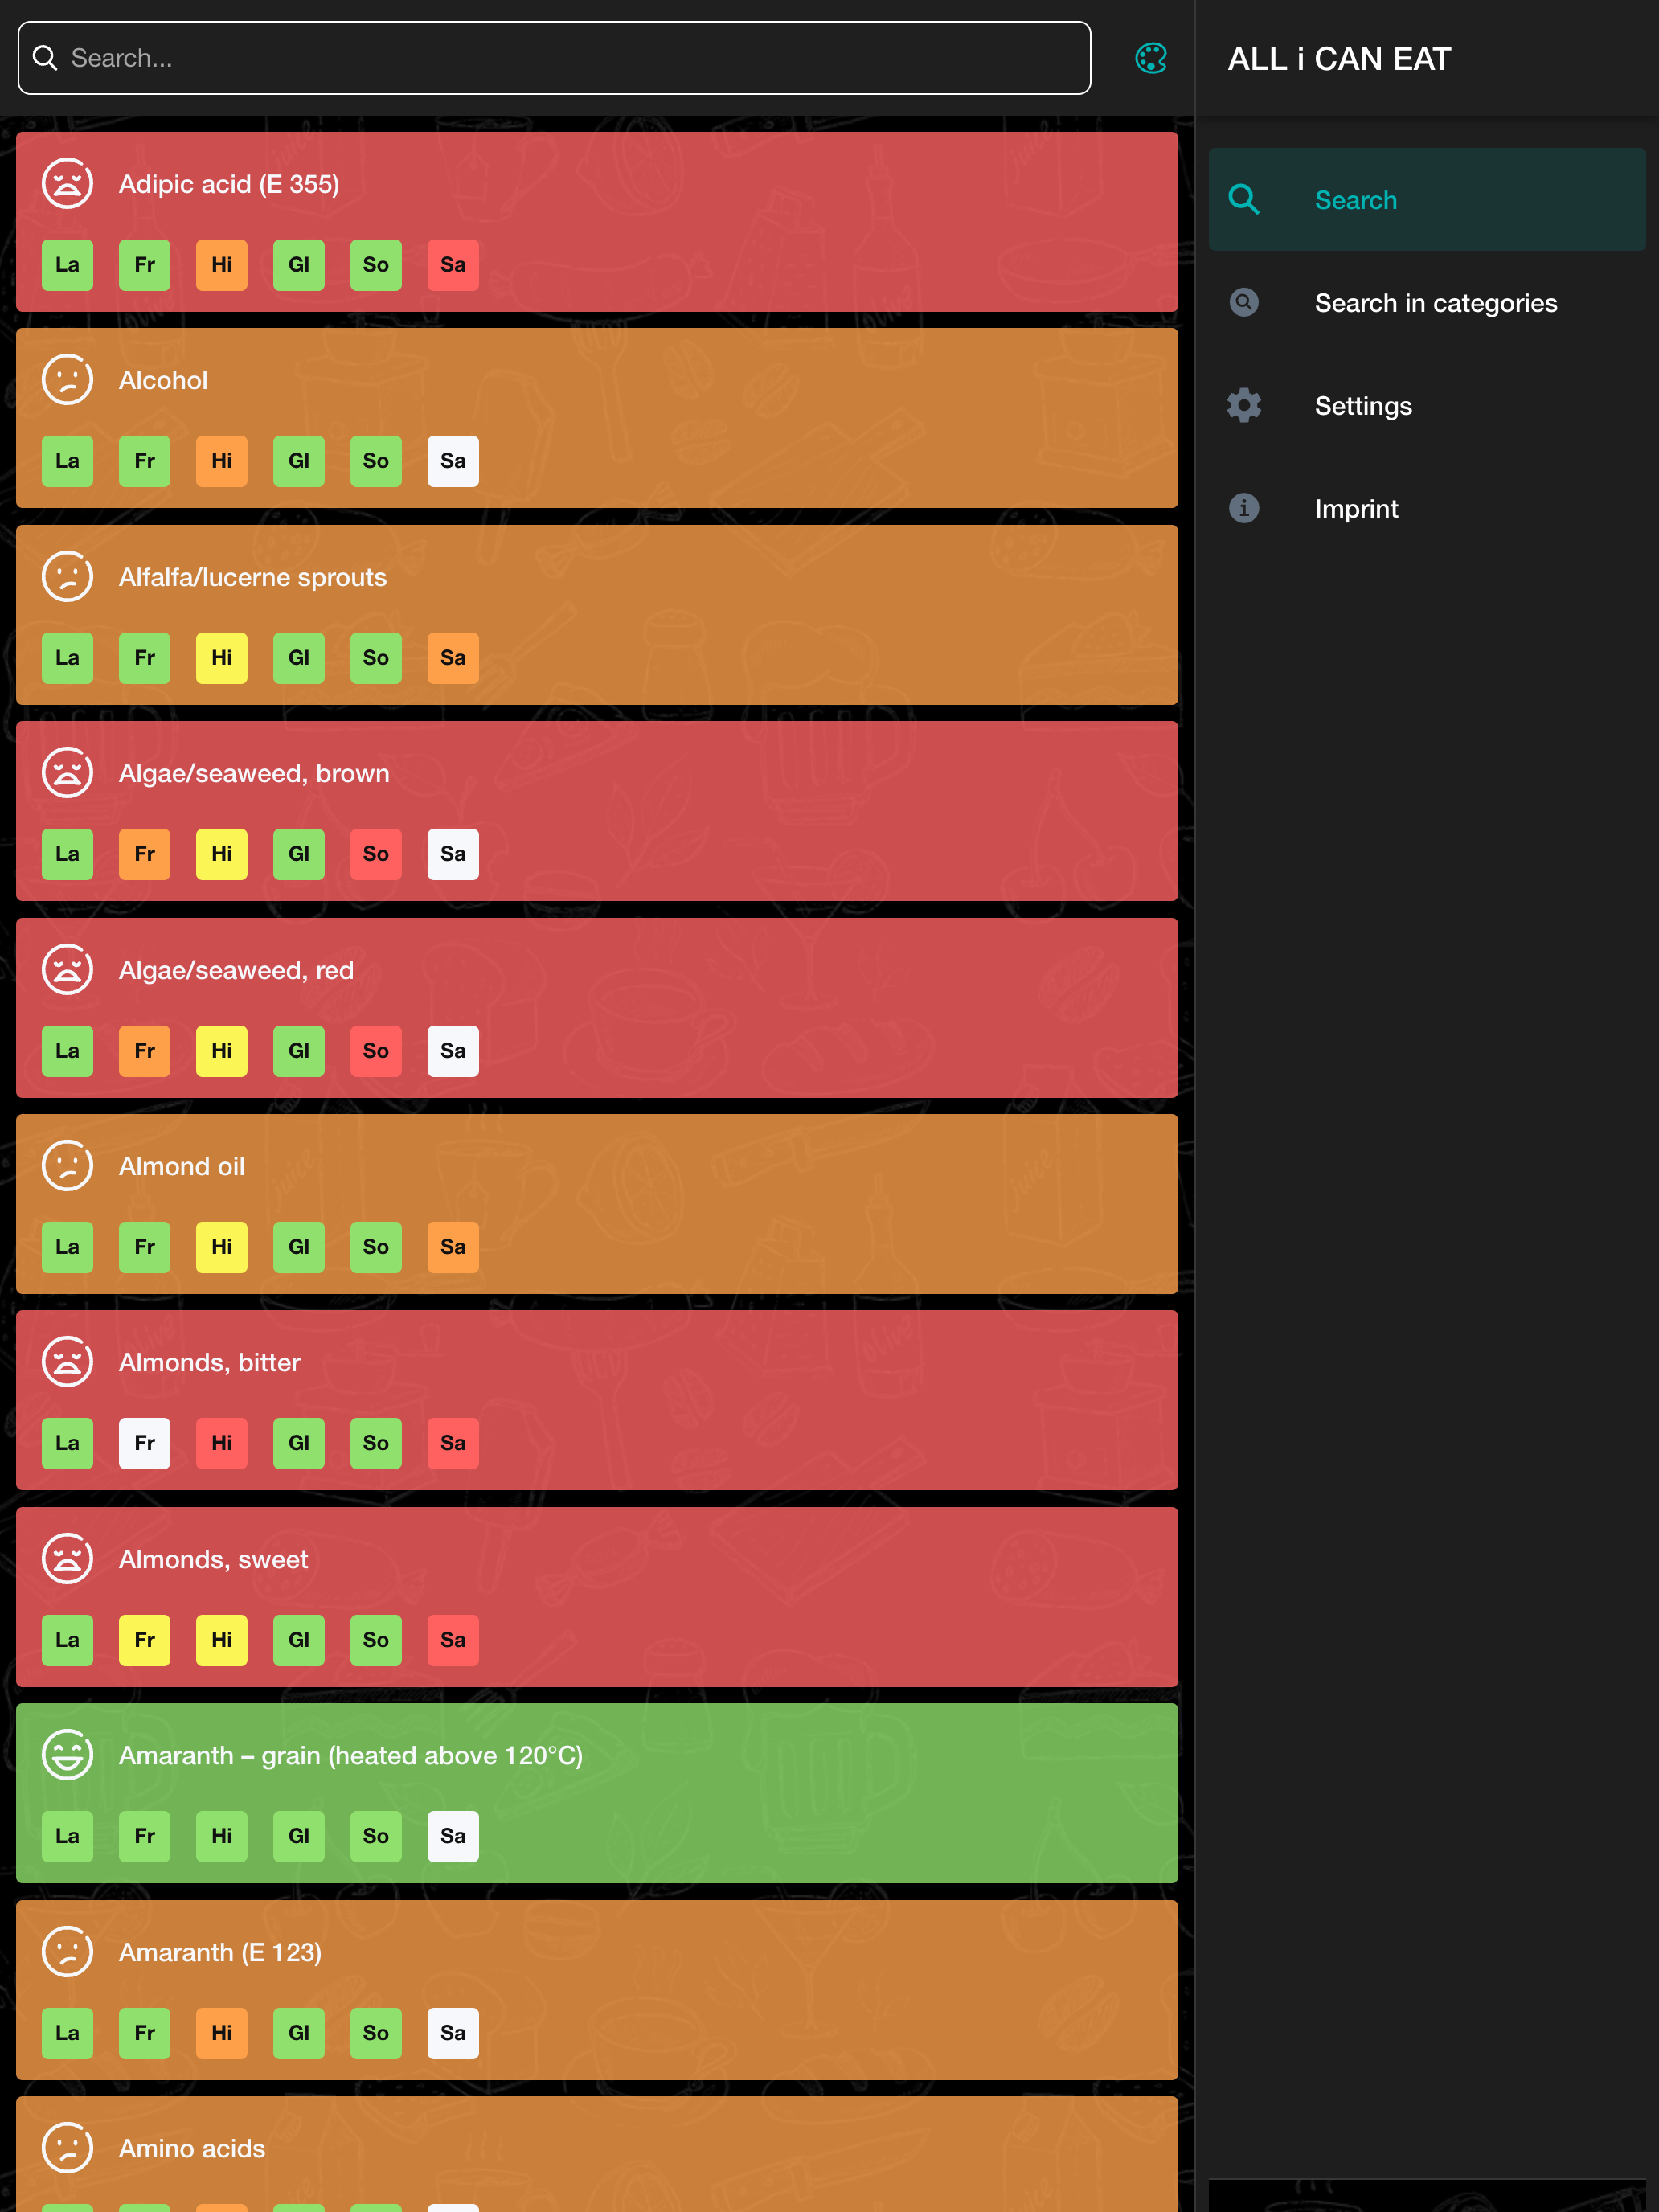This screenshot has width=1659, height=2212.
Task: Click the orange Sa tag on Almond oil
Action: click(x=453, y=1247)
